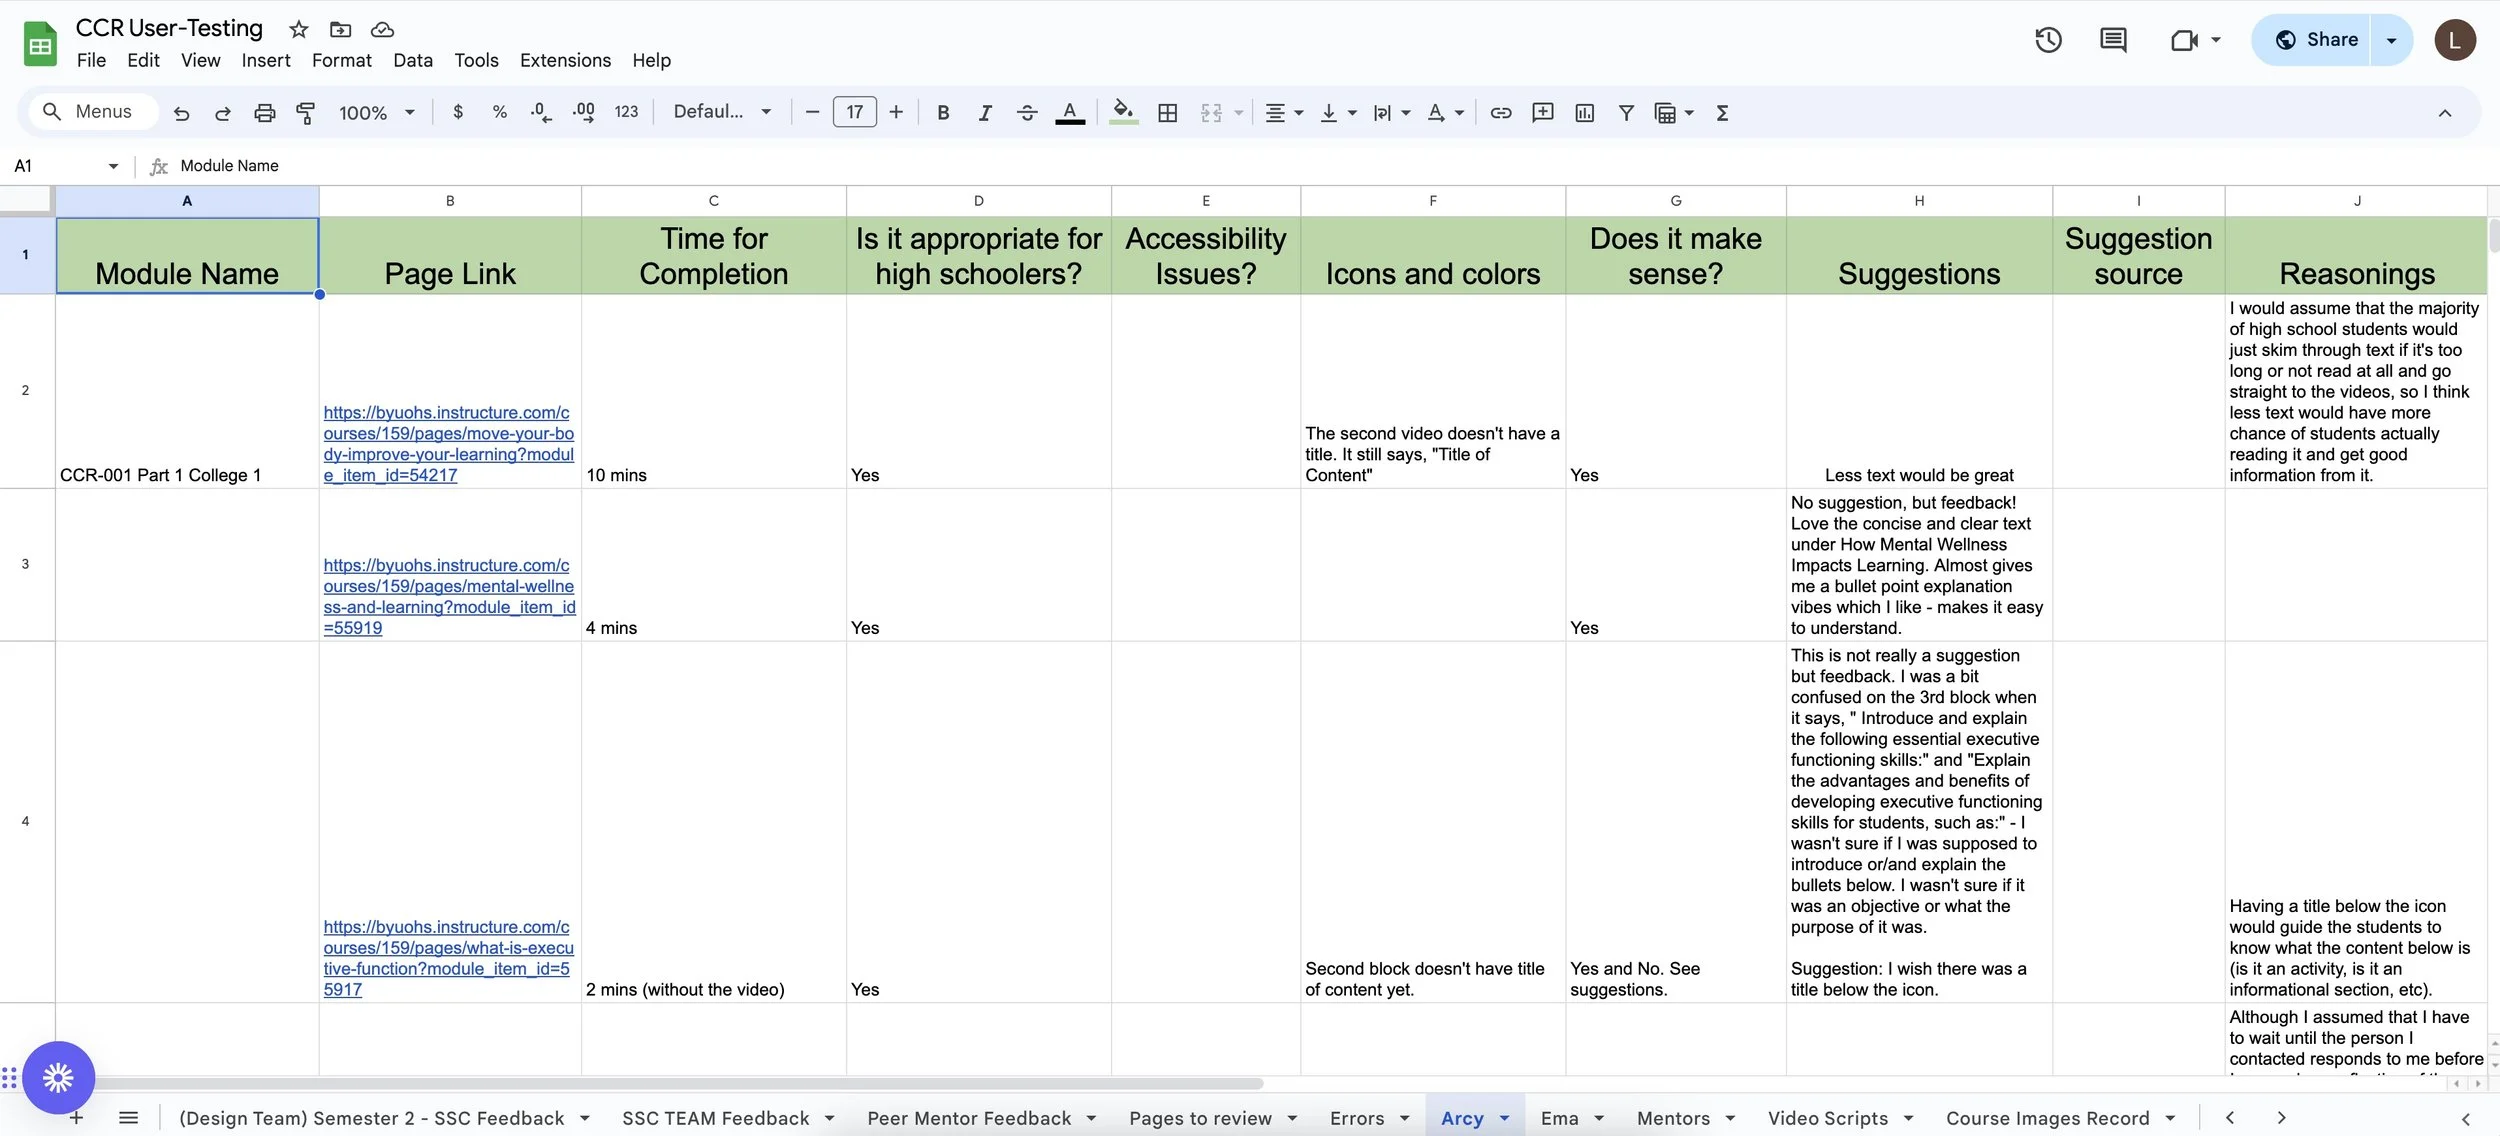Select the paint format tool
Viewport: 2500px width, 1136px height.
[306, 113]
